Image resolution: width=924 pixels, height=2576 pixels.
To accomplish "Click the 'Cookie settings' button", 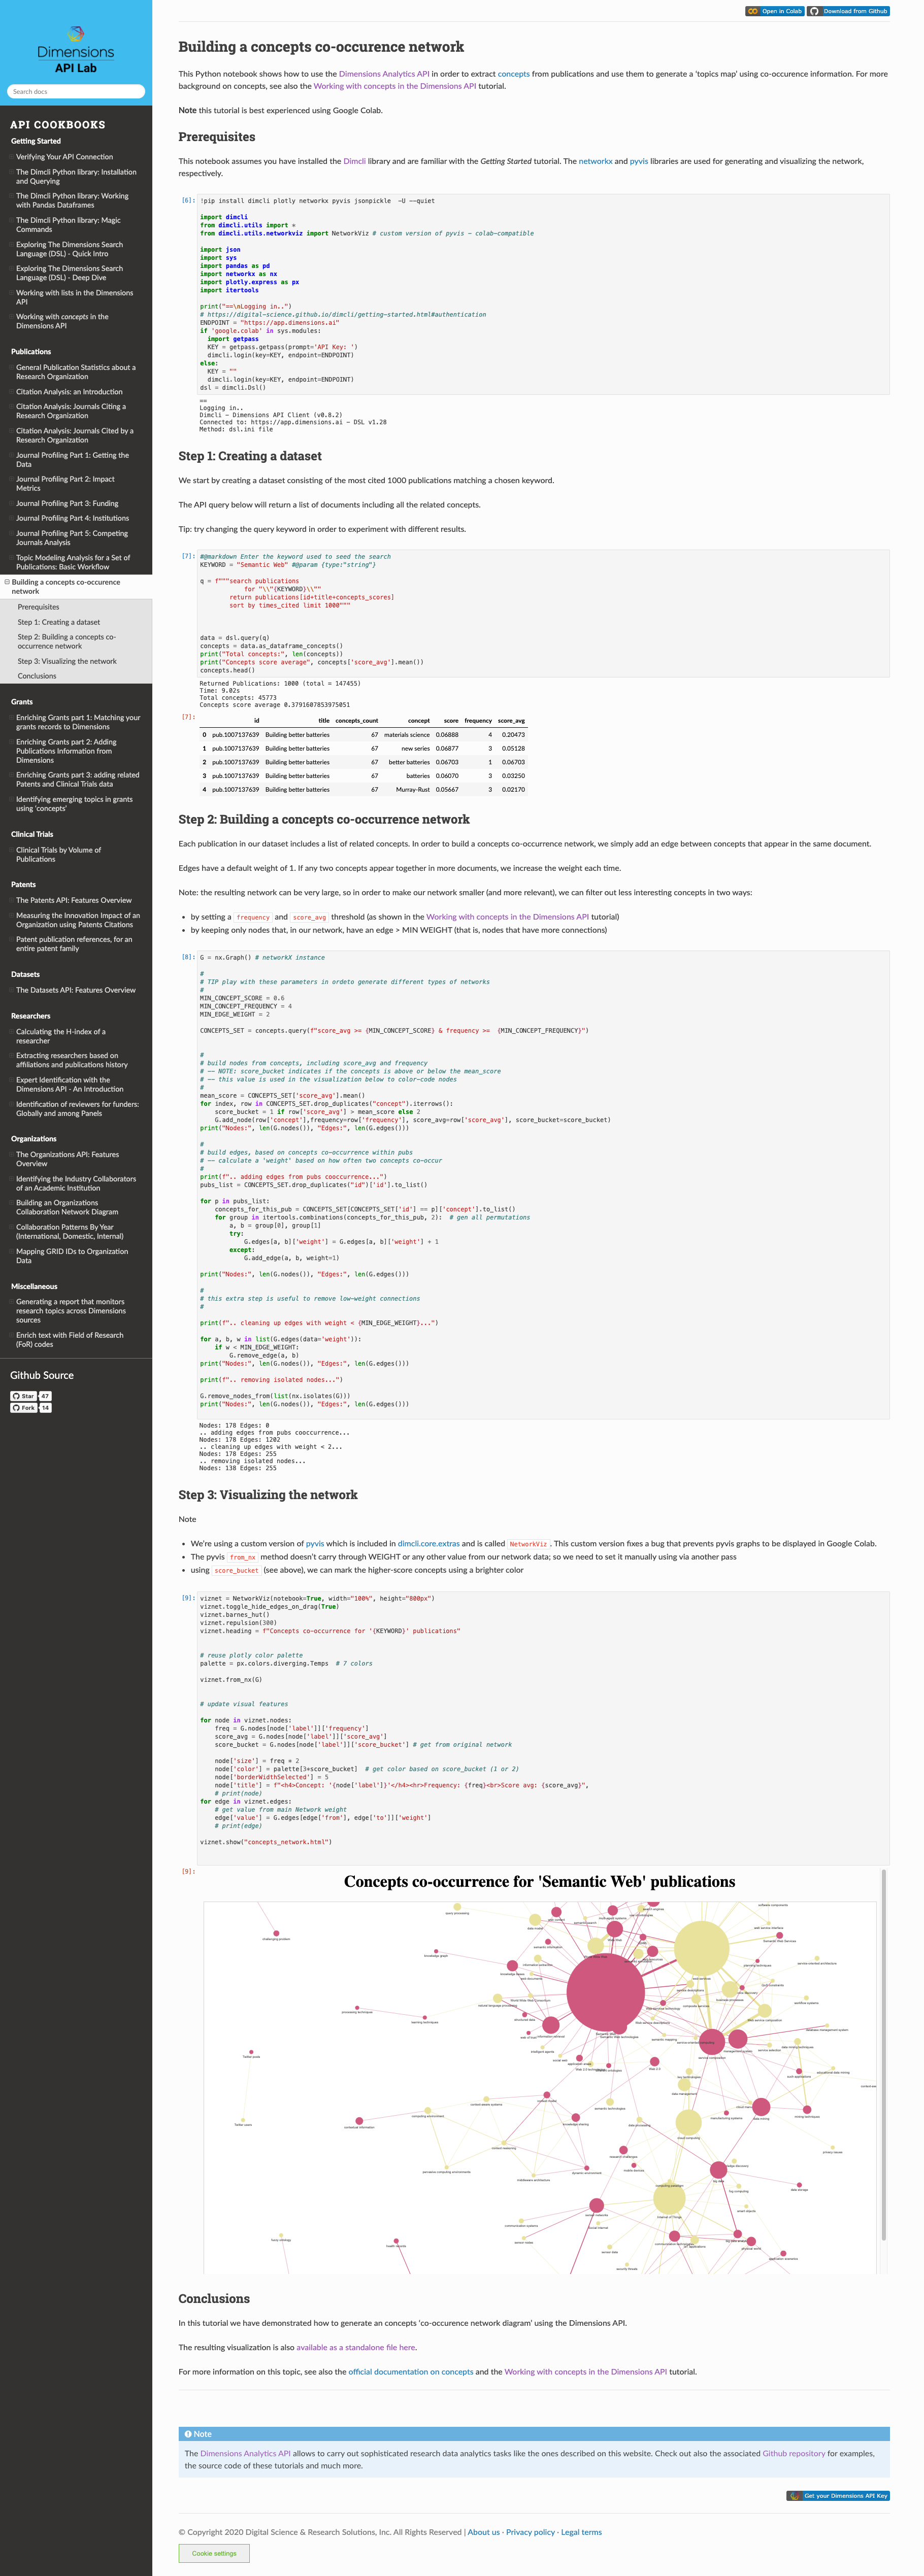I will coord(214,2553).
